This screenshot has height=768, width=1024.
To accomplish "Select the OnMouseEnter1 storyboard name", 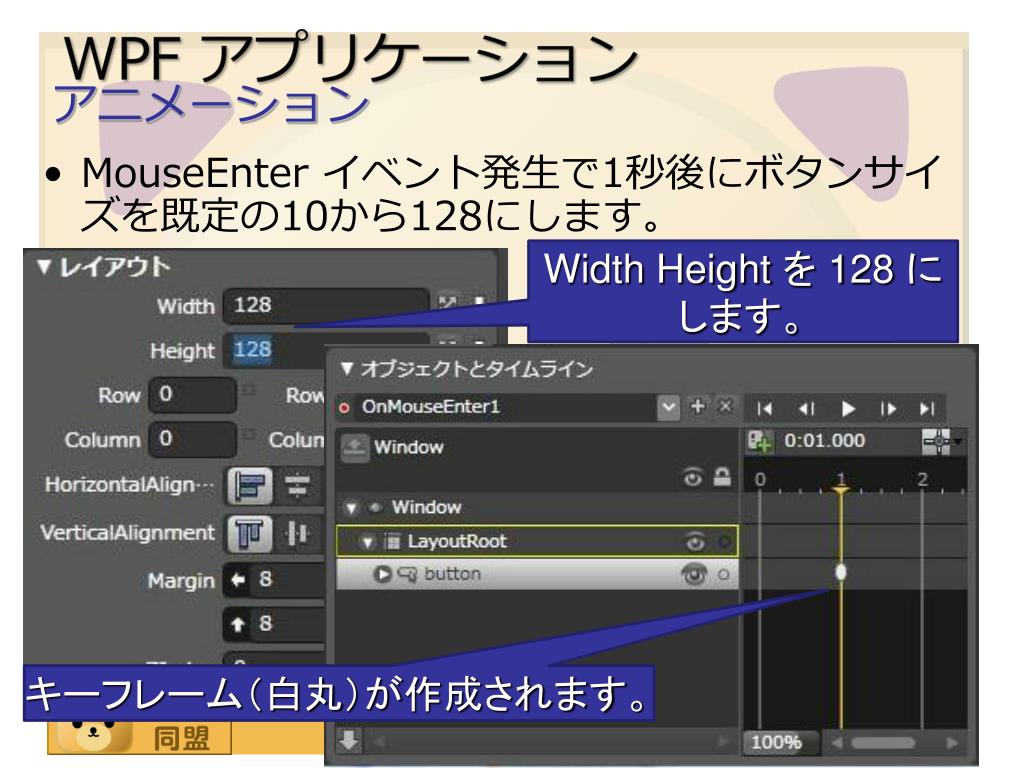I will pos(431,407).
